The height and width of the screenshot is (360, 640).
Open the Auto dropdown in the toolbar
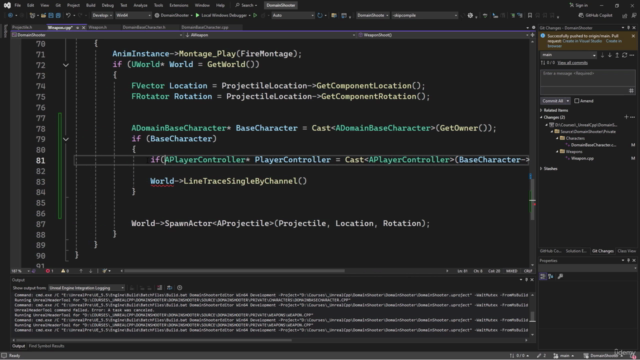pyautogui.click(x=293, y=16)
